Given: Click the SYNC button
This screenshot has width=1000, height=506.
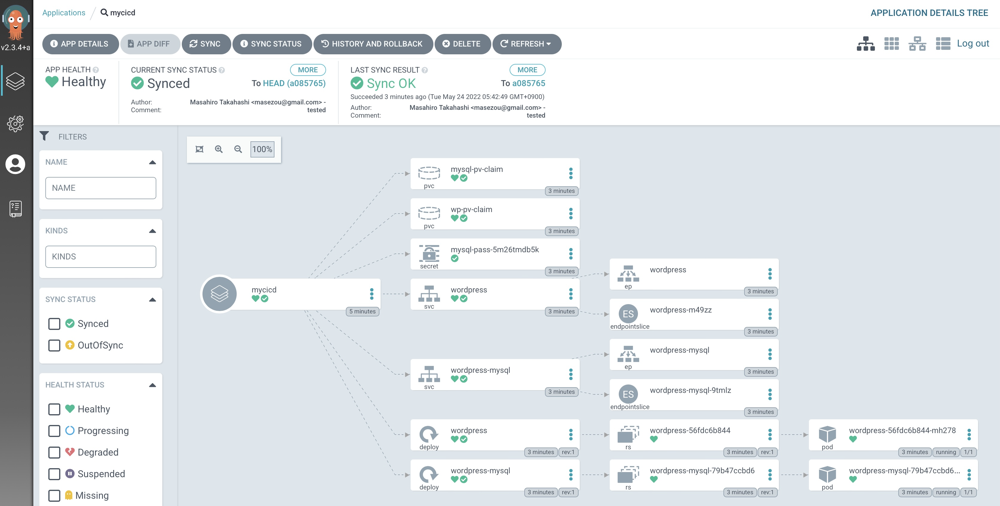Looking at the screenshot, I should click(x=206, y=44).
